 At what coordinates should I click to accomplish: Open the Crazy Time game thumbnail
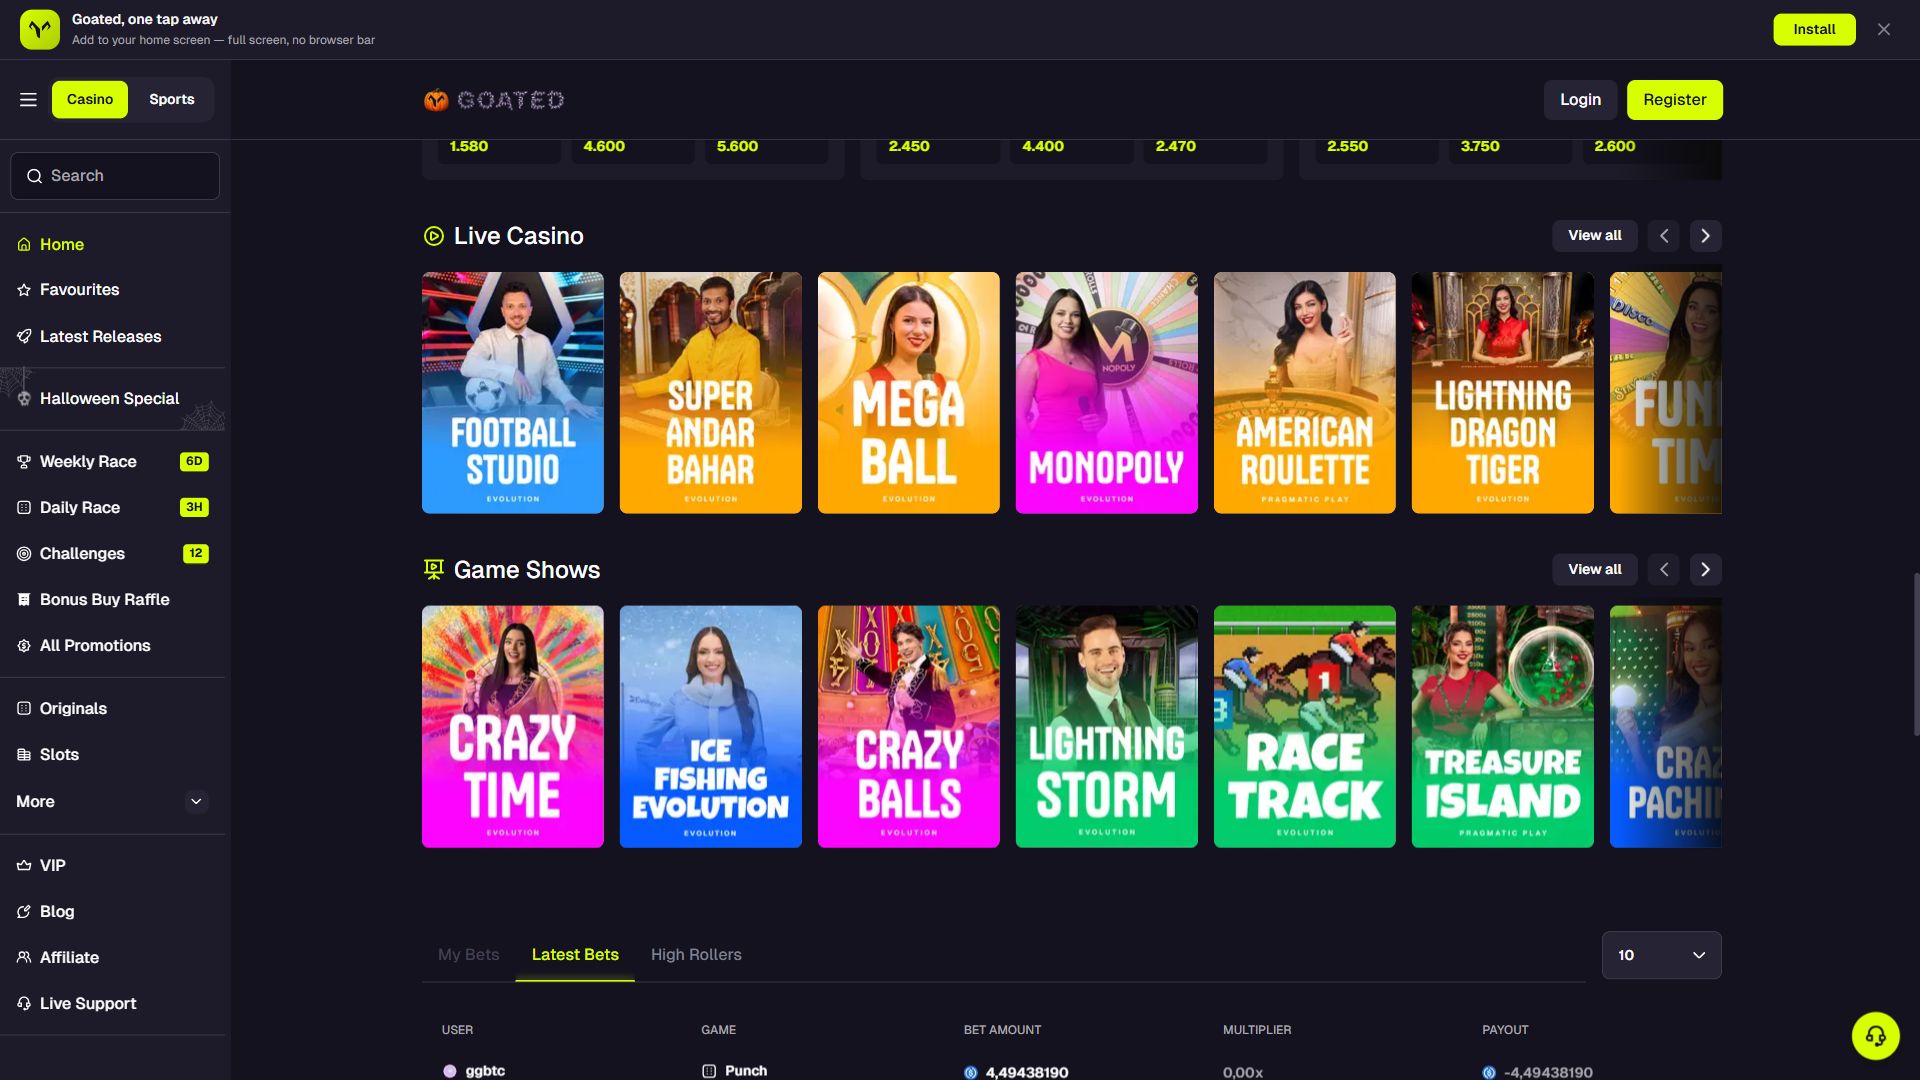512,727
